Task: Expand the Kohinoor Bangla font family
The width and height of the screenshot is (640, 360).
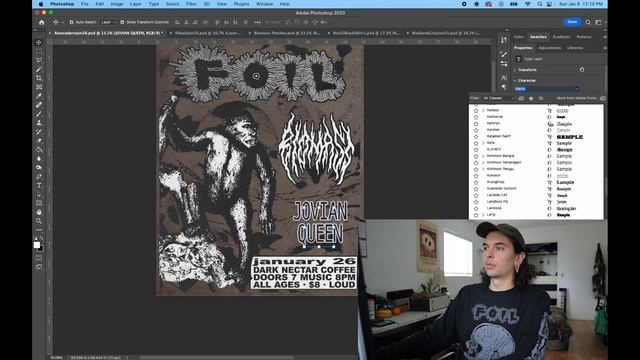Action: (x=483, y=156)
